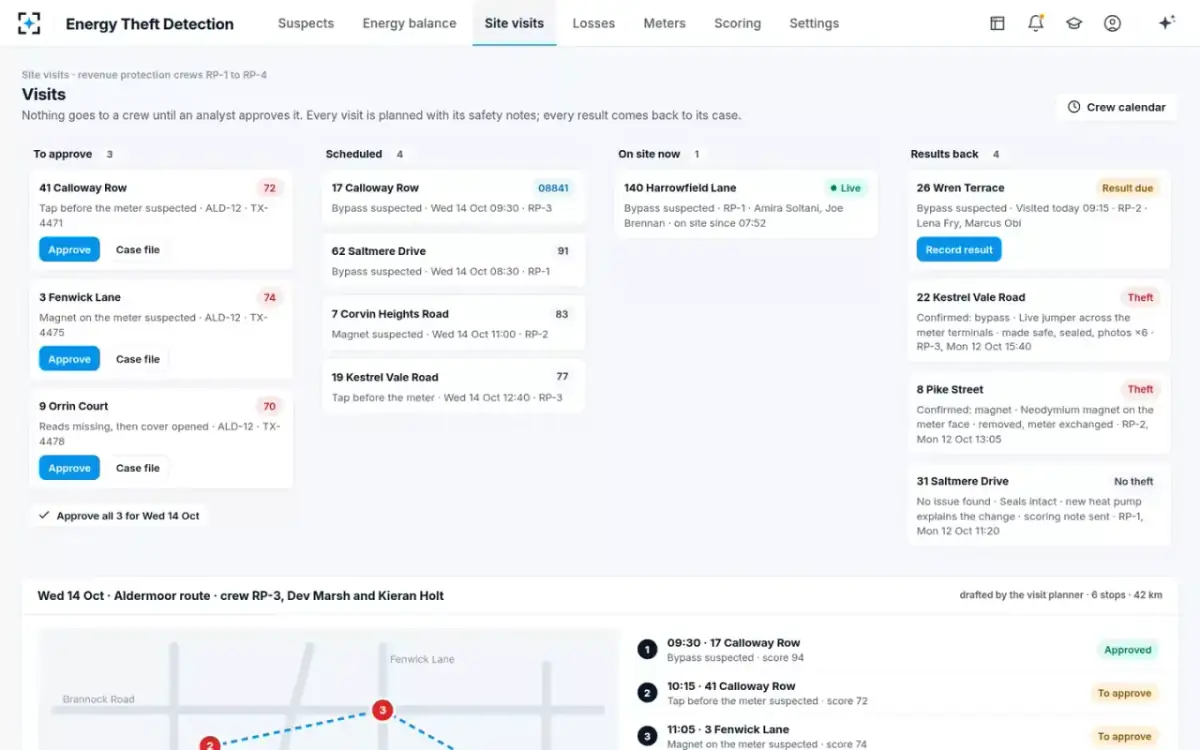
Task: Open the layout panel icon in header
Action: pyautogui.click(x=997, y=23)
